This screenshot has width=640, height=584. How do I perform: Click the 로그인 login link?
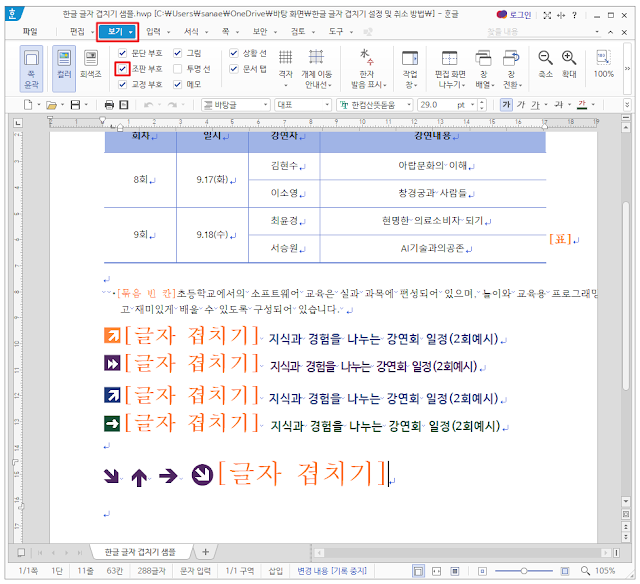click(x=520, y=15)
